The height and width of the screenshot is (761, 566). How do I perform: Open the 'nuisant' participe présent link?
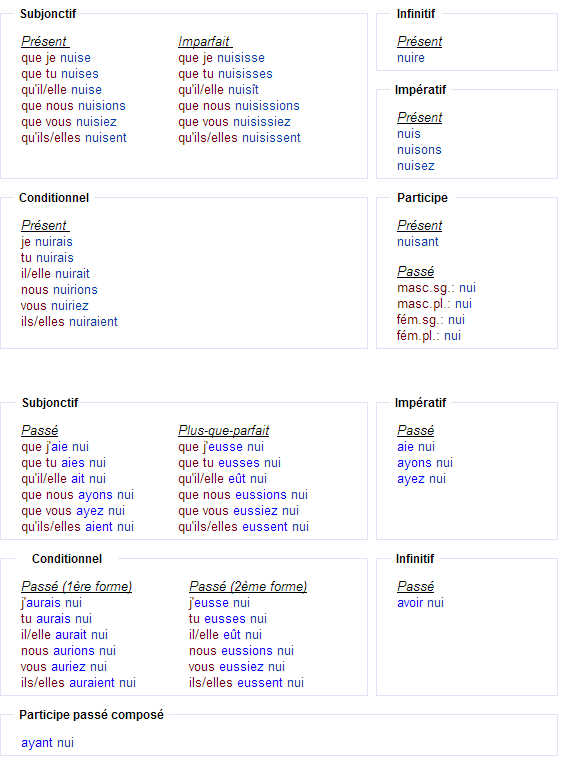(417, 242)
